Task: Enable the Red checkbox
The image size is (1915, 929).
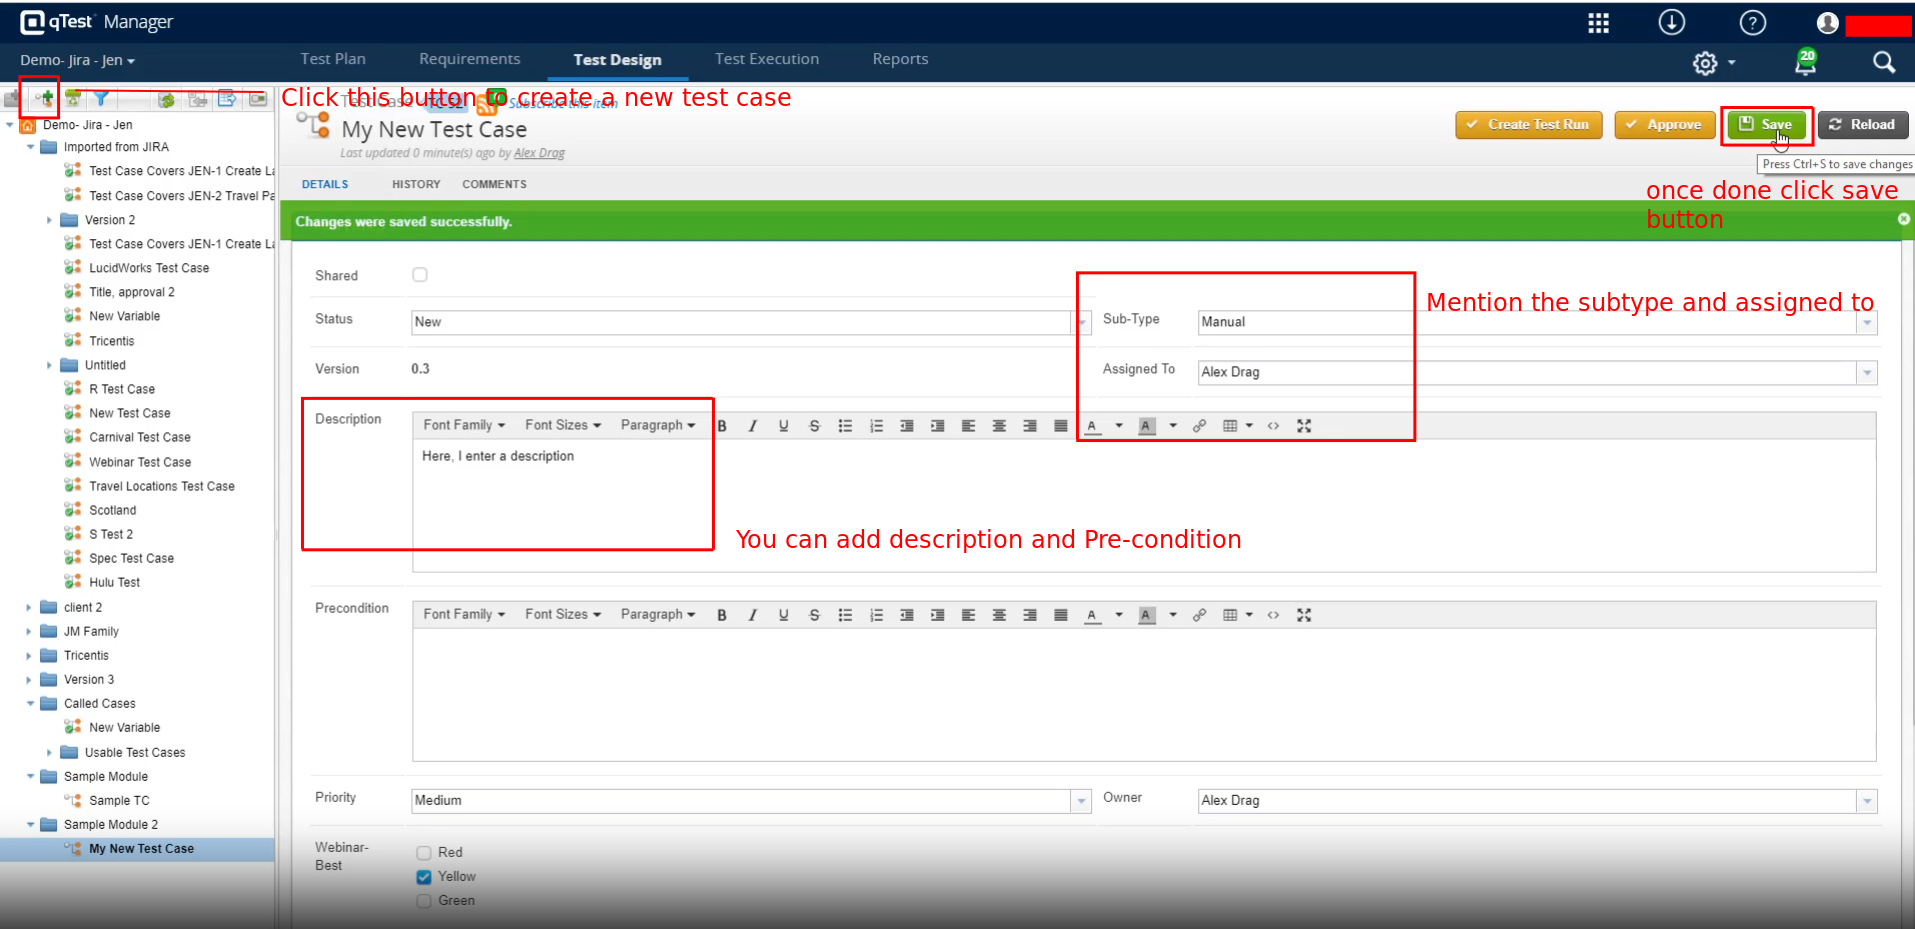Action: pos(424,853)
